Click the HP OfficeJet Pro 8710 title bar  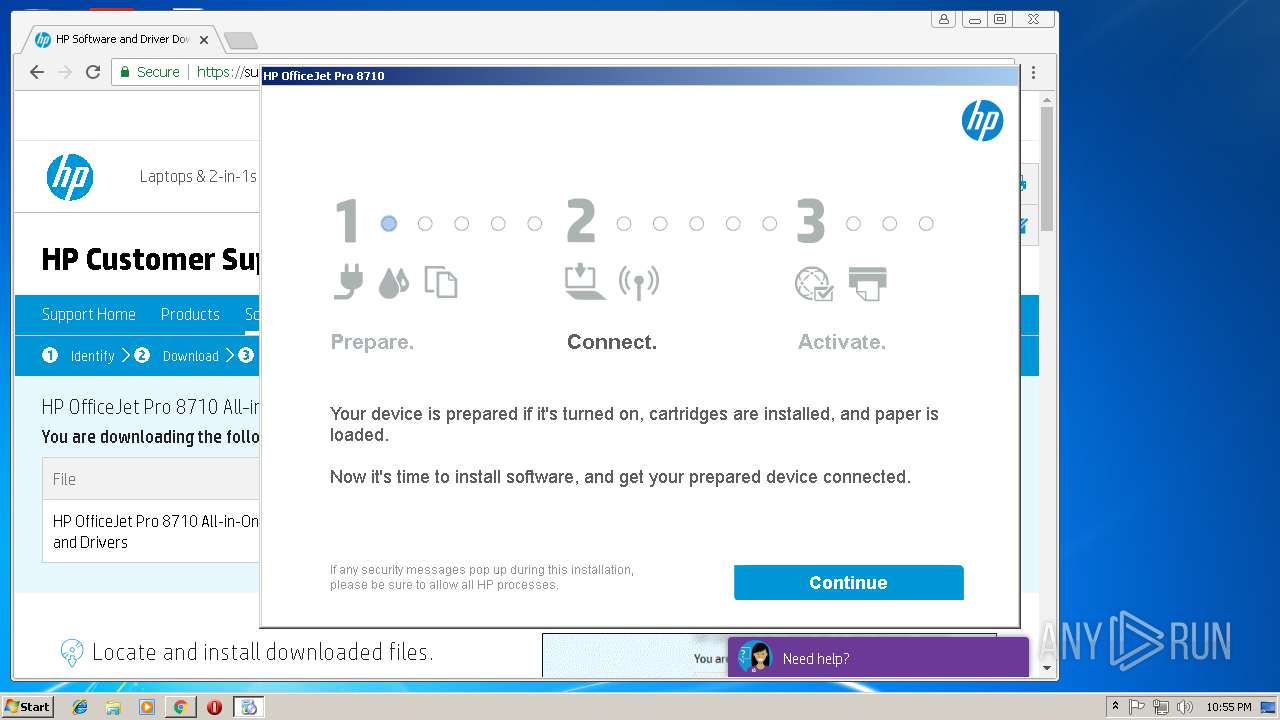[639, 76]
